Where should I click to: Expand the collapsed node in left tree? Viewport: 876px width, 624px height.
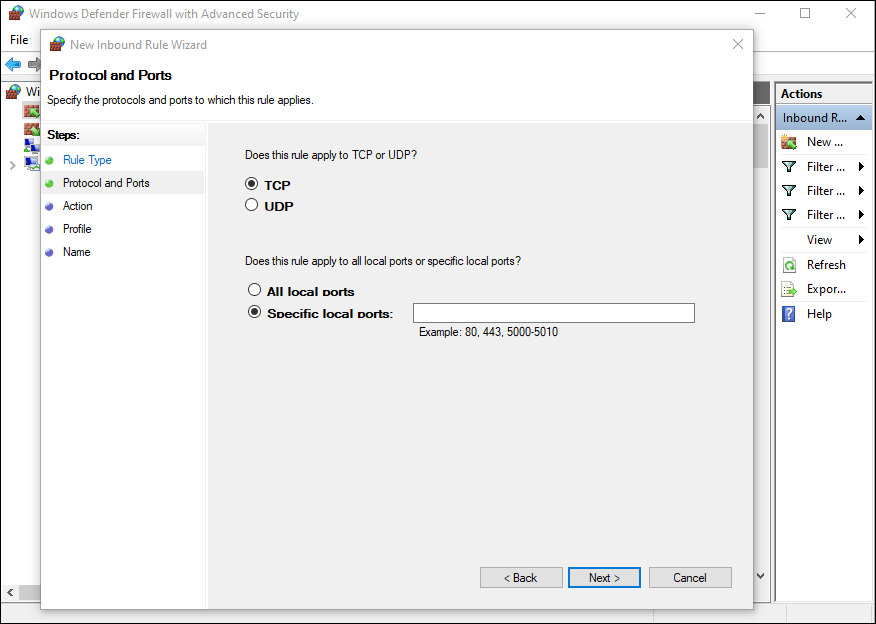click(x=12, y=165)
